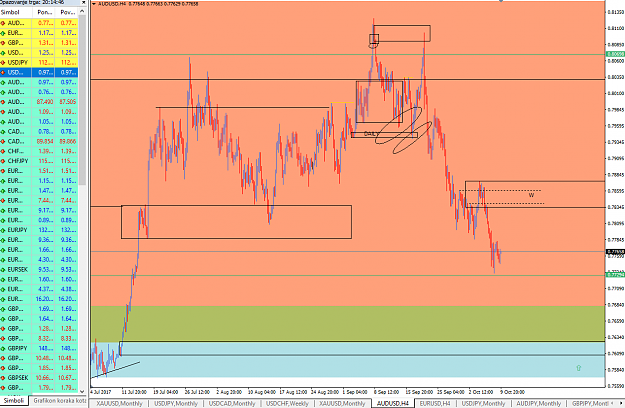Switch to the USDCHF,Weekly chart tab

tap(287, 404)
